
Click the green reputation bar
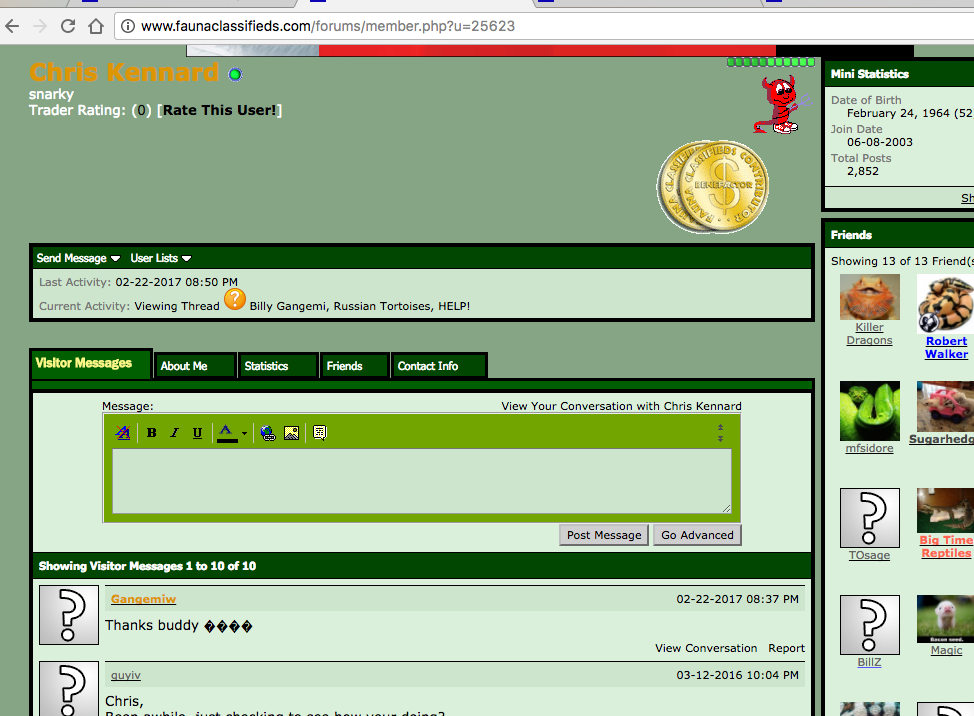coord(771,62)
